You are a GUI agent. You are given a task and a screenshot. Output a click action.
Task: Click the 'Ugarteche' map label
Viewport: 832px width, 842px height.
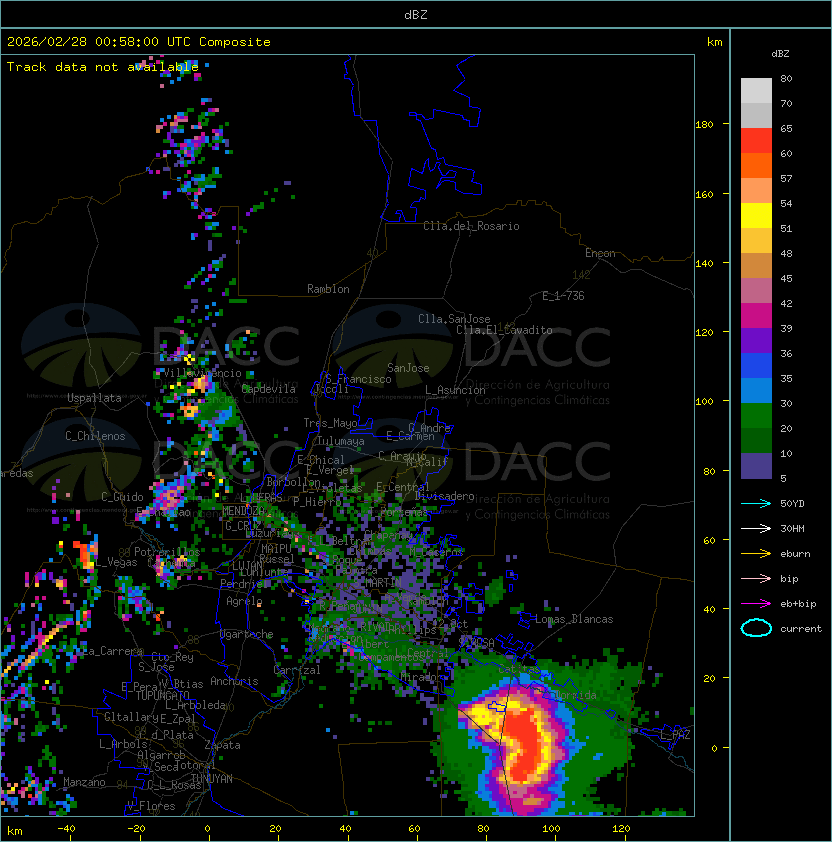click(x=247, y=634)
